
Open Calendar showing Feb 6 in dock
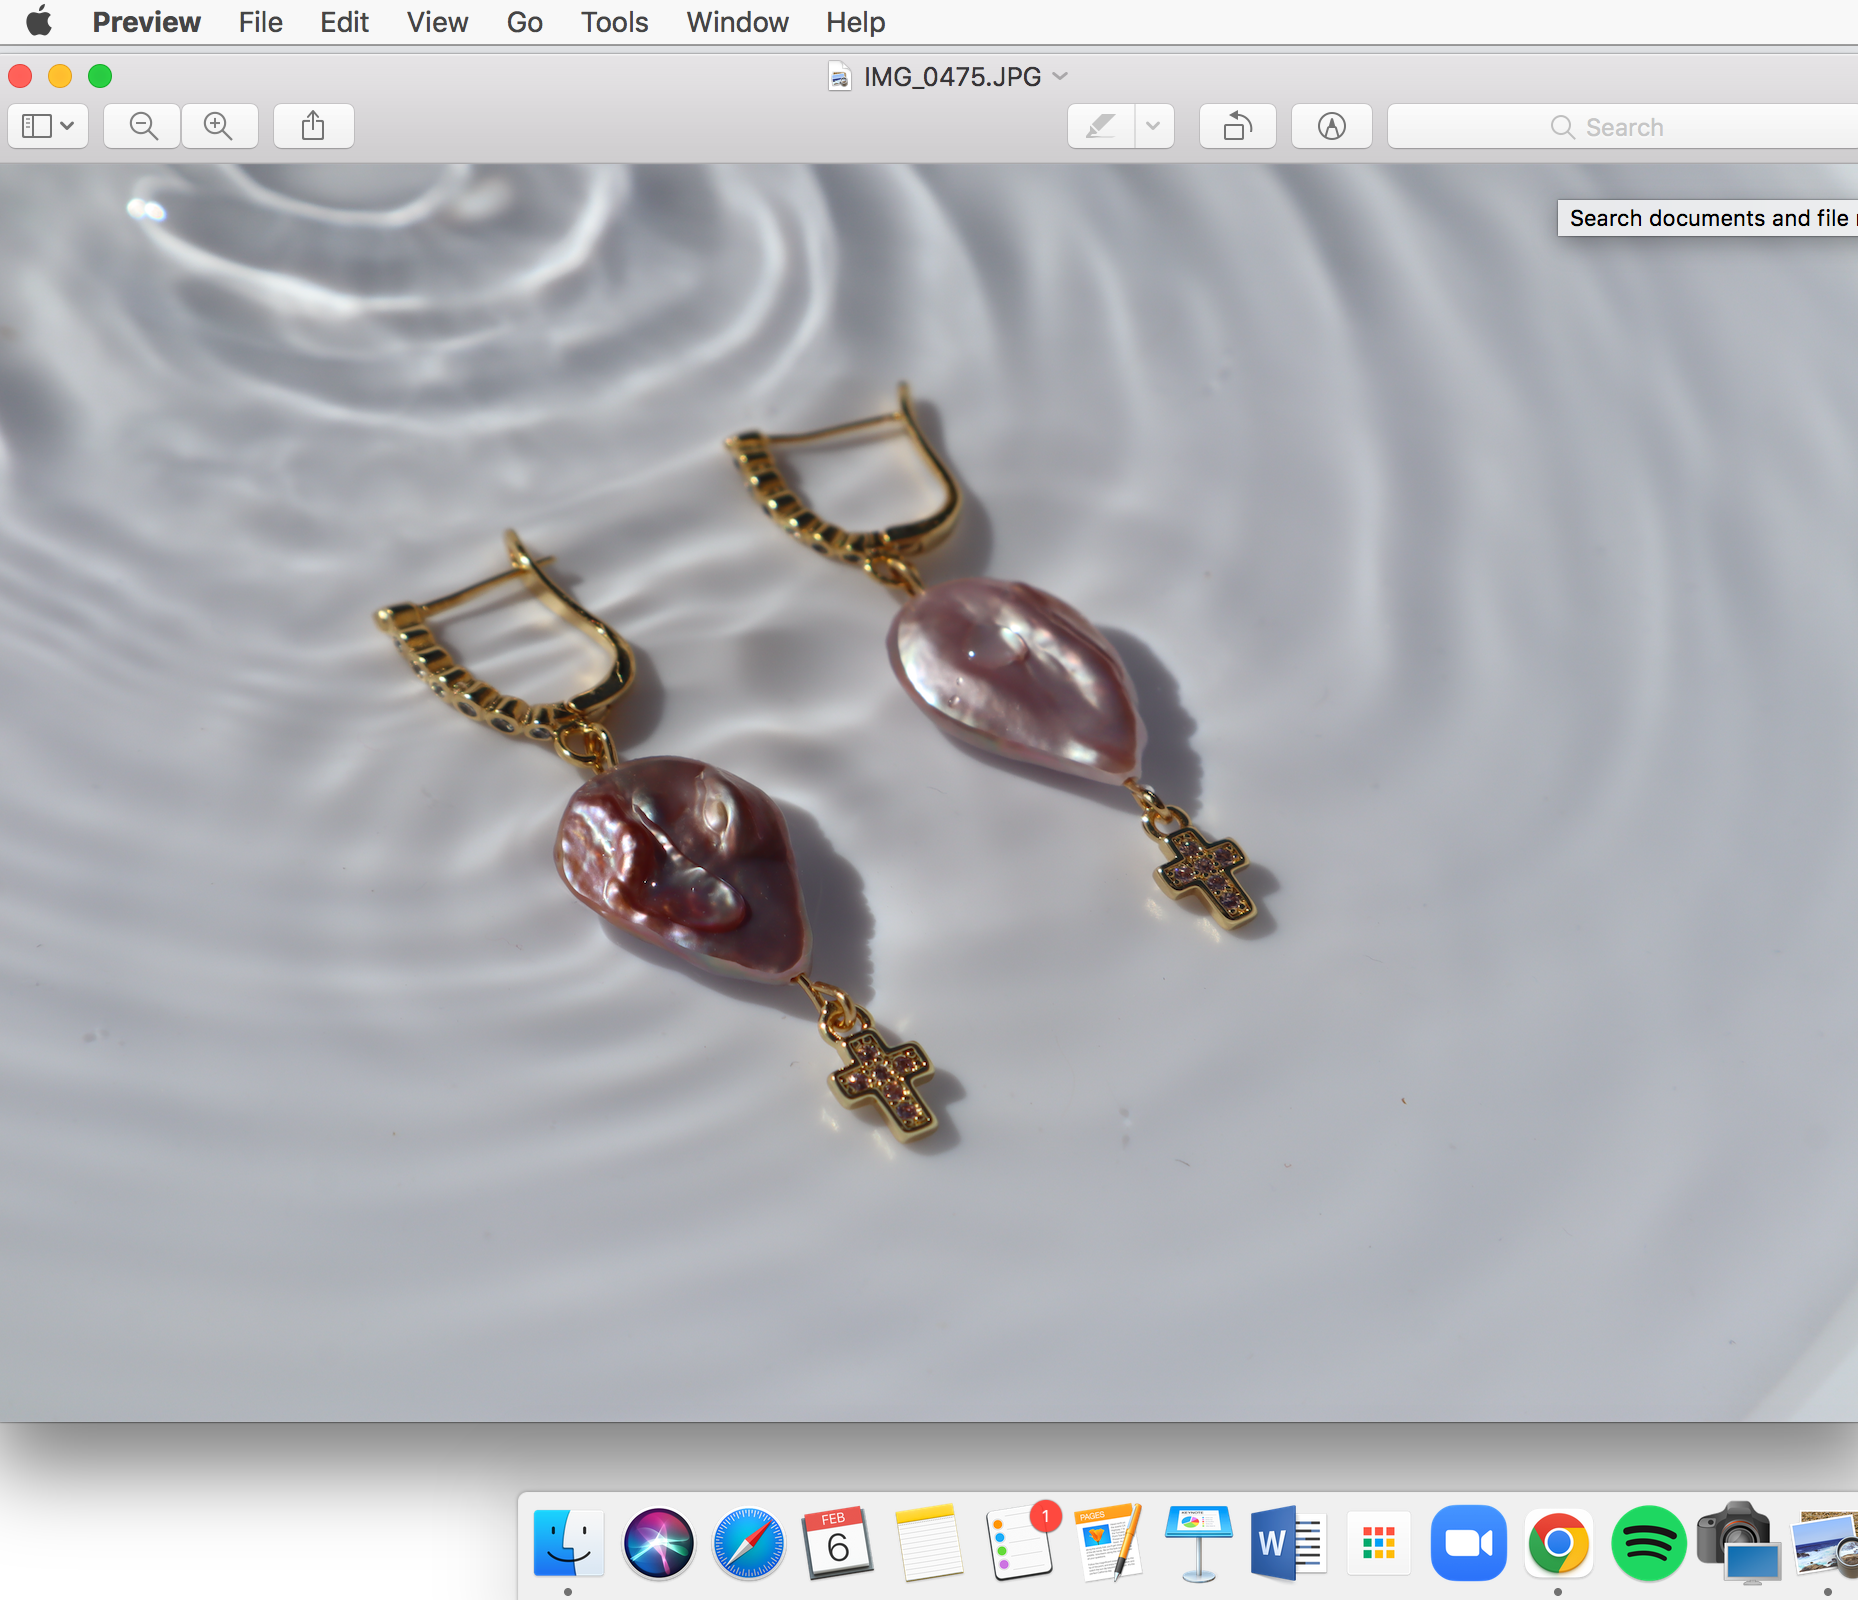[838, 1543]
